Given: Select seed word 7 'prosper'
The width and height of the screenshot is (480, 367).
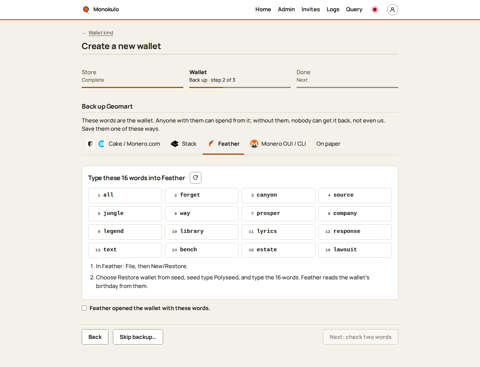Looking at the screenshot, I should (278, 213).
